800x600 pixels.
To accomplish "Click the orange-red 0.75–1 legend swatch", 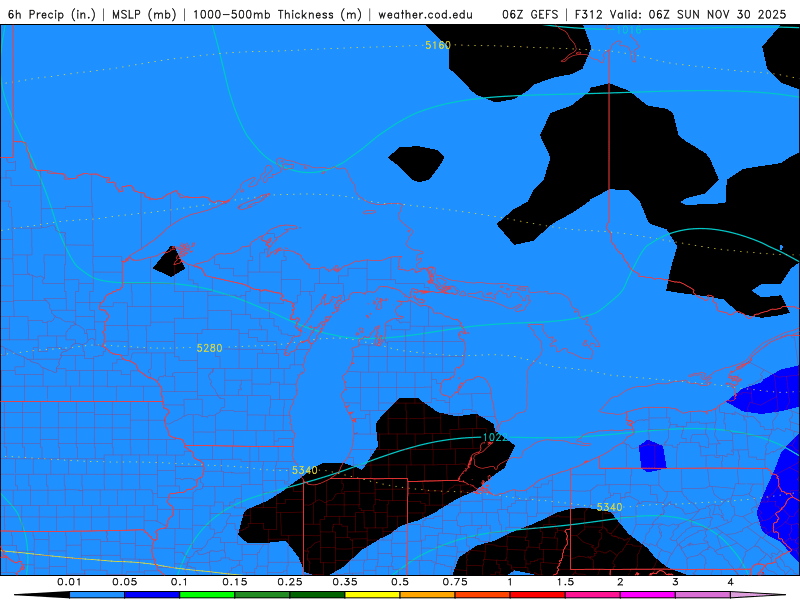I will 483,595.
